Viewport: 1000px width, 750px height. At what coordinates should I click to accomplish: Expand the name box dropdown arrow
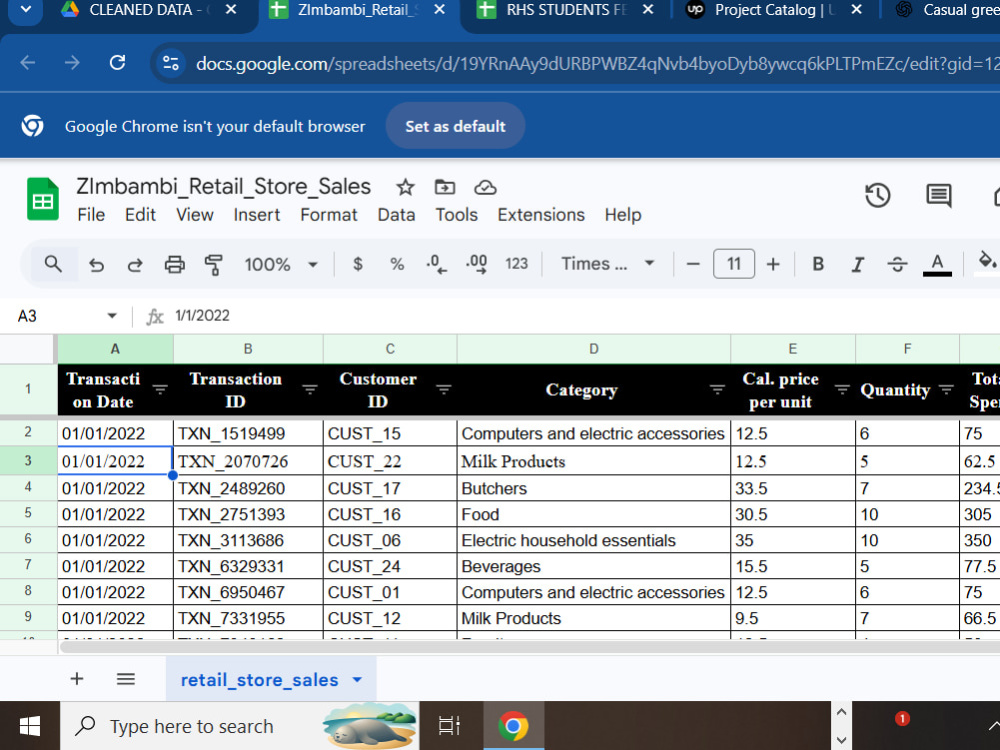(x=112, y=316)
